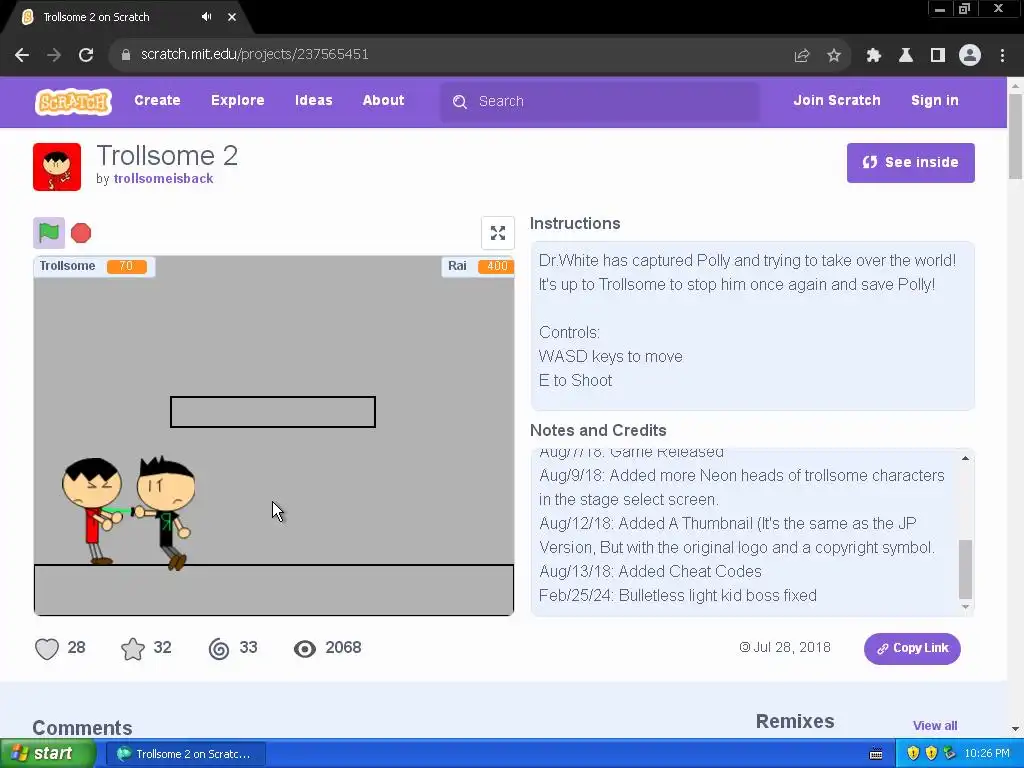Click the page vertical scrollbar thumb
Image resolution: width=1024 pixels, height=768 pixels.
(x=1015, y=136)
